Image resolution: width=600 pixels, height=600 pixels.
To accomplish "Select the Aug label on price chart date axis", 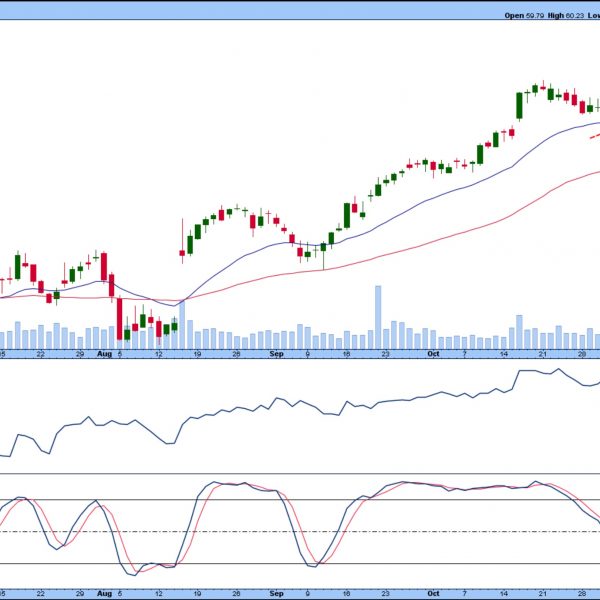I will pos(104,354).
